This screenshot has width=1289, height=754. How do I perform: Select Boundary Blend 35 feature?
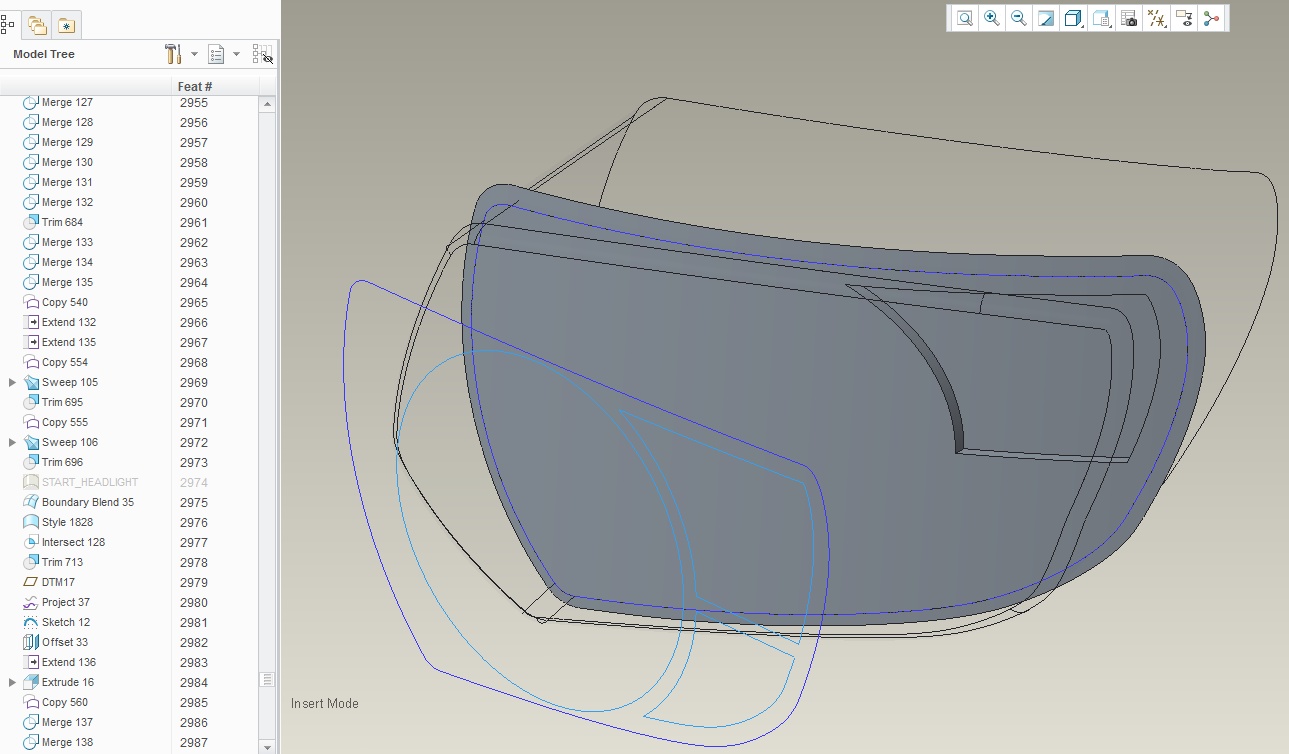click(88, 502)
